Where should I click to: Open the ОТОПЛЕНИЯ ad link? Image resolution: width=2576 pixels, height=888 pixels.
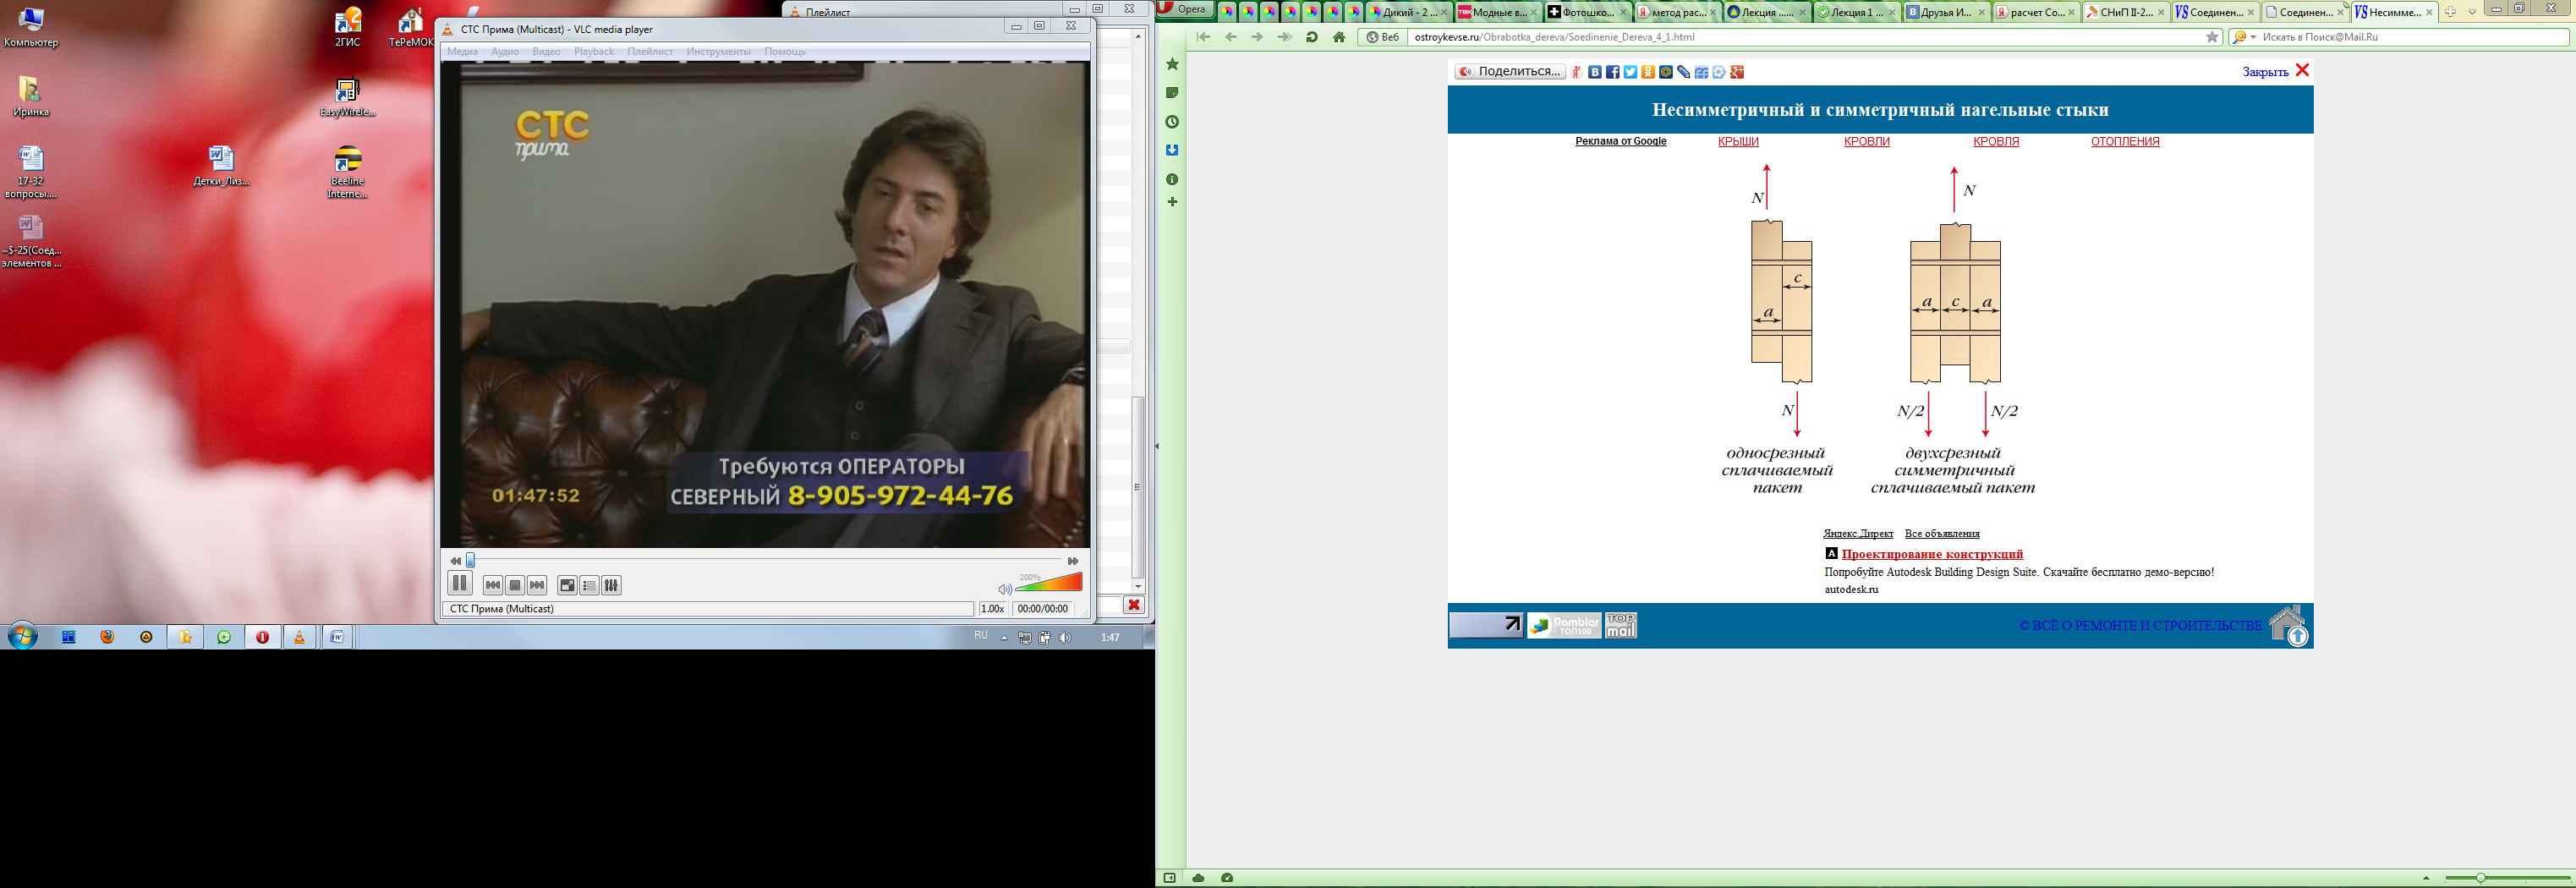coord(2125,141)
